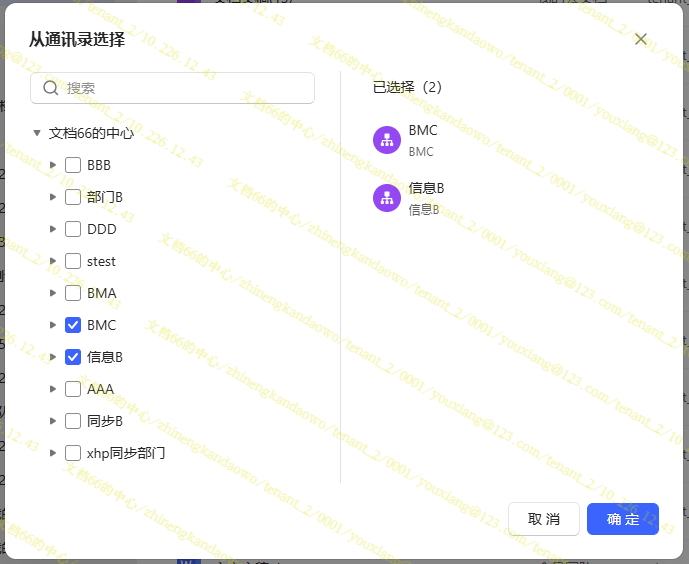Expand the BMA department arrow
Viewport: 689px width, 564px height.
coord(53,293)
